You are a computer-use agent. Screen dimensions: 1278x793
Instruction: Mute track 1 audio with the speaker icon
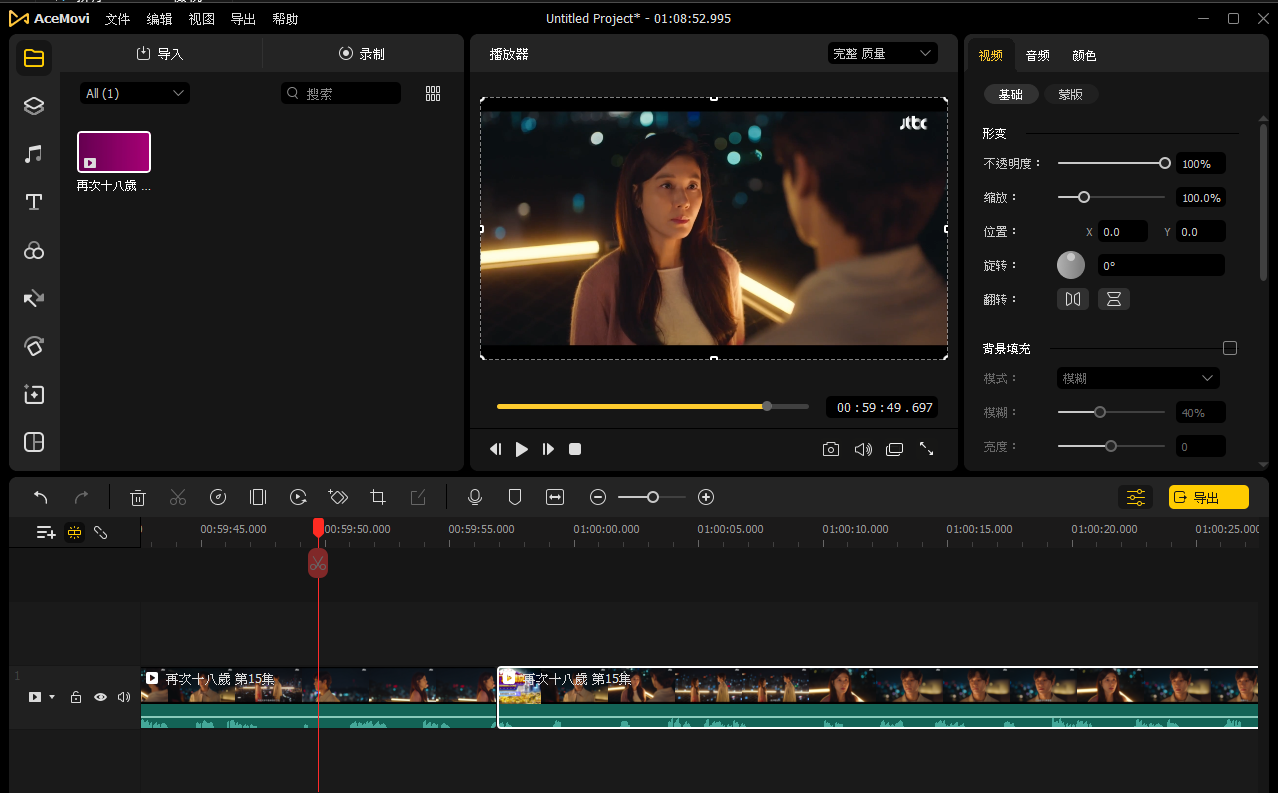(x=124, y=697)
